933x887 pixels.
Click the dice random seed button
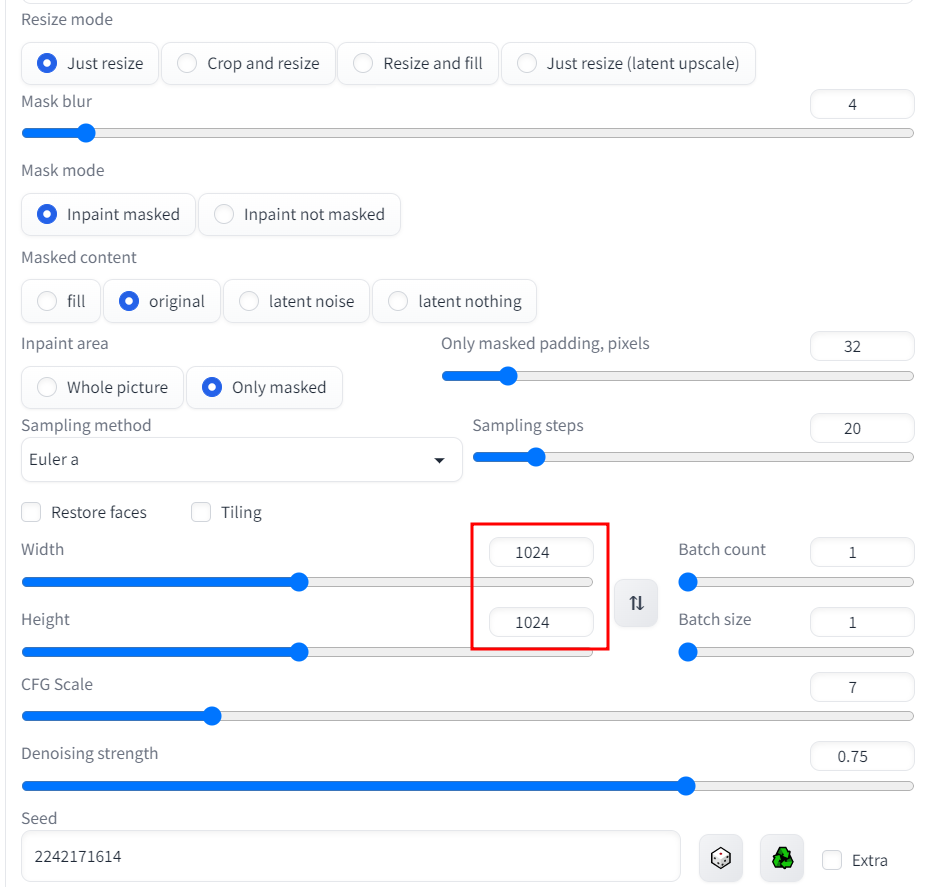click(721, 858)
